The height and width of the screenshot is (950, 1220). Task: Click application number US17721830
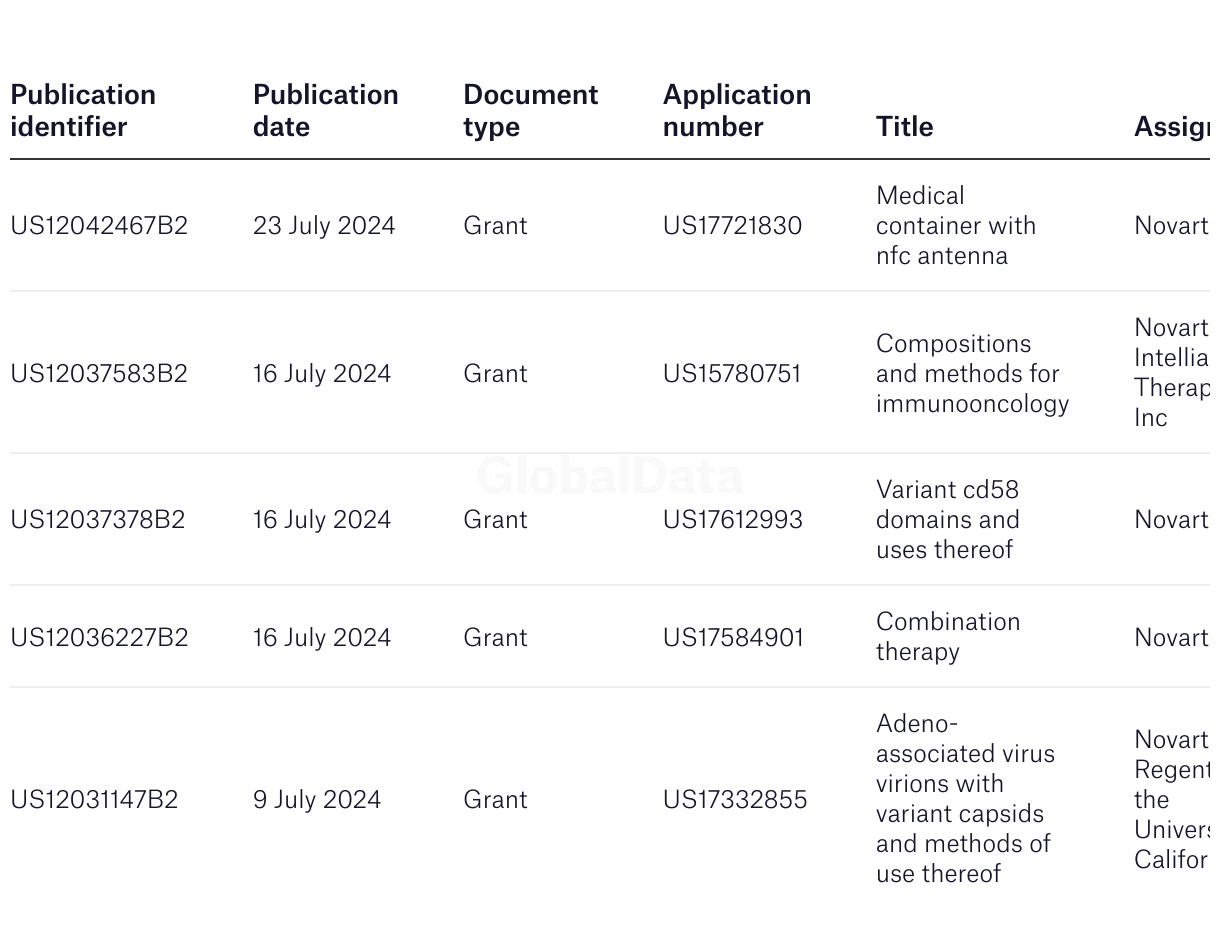[732, 225]
